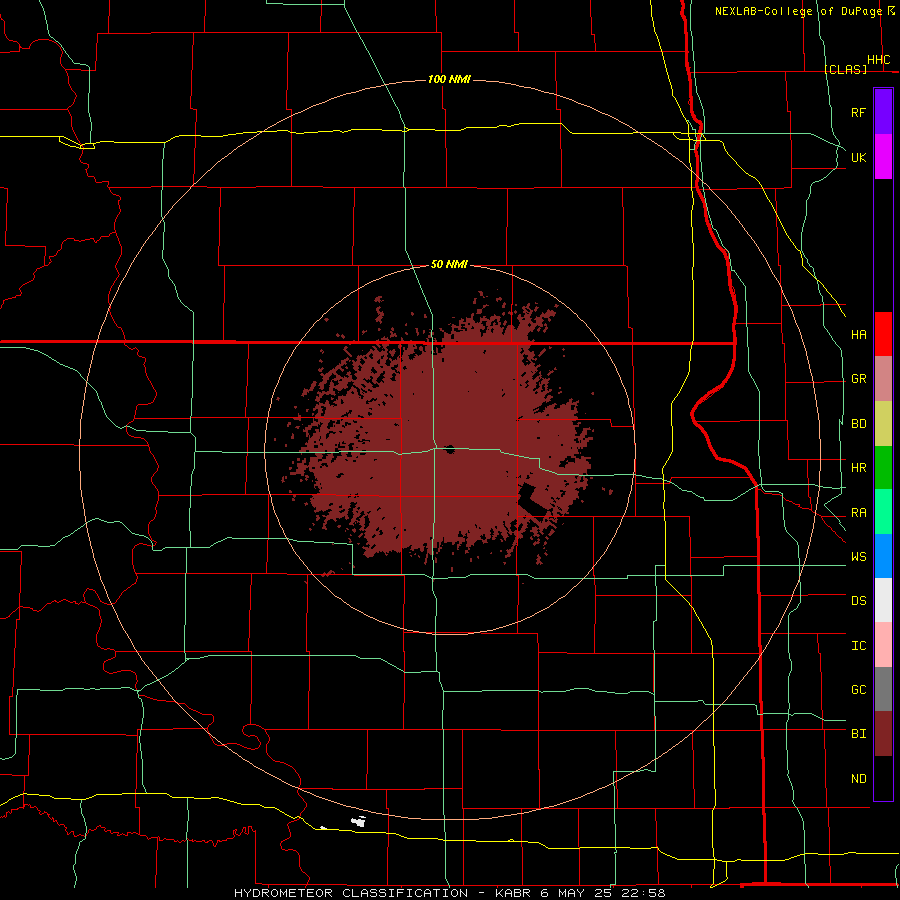
Task: Click the 50 NMI range ring label
Action: click(449, 264)
